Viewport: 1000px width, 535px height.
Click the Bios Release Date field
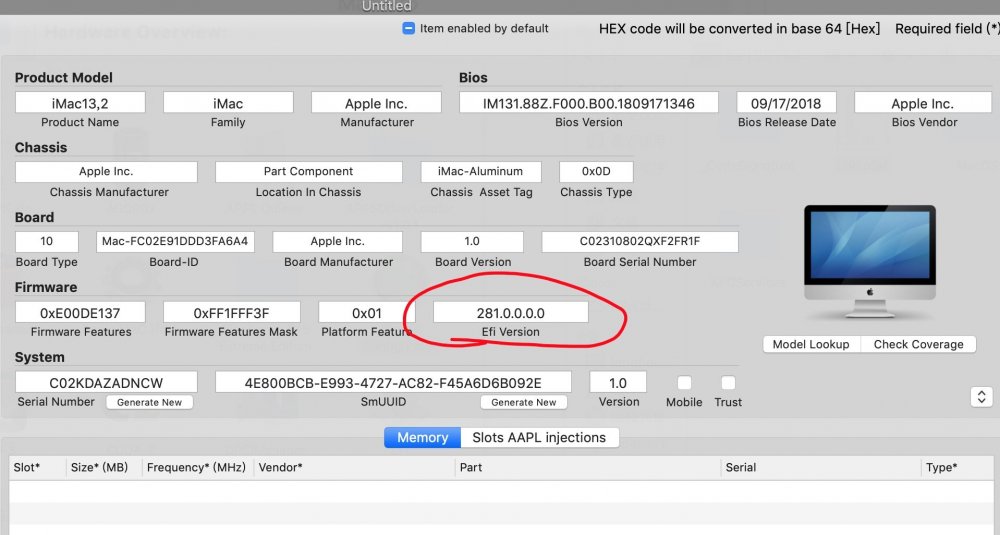tap(786, 103)
